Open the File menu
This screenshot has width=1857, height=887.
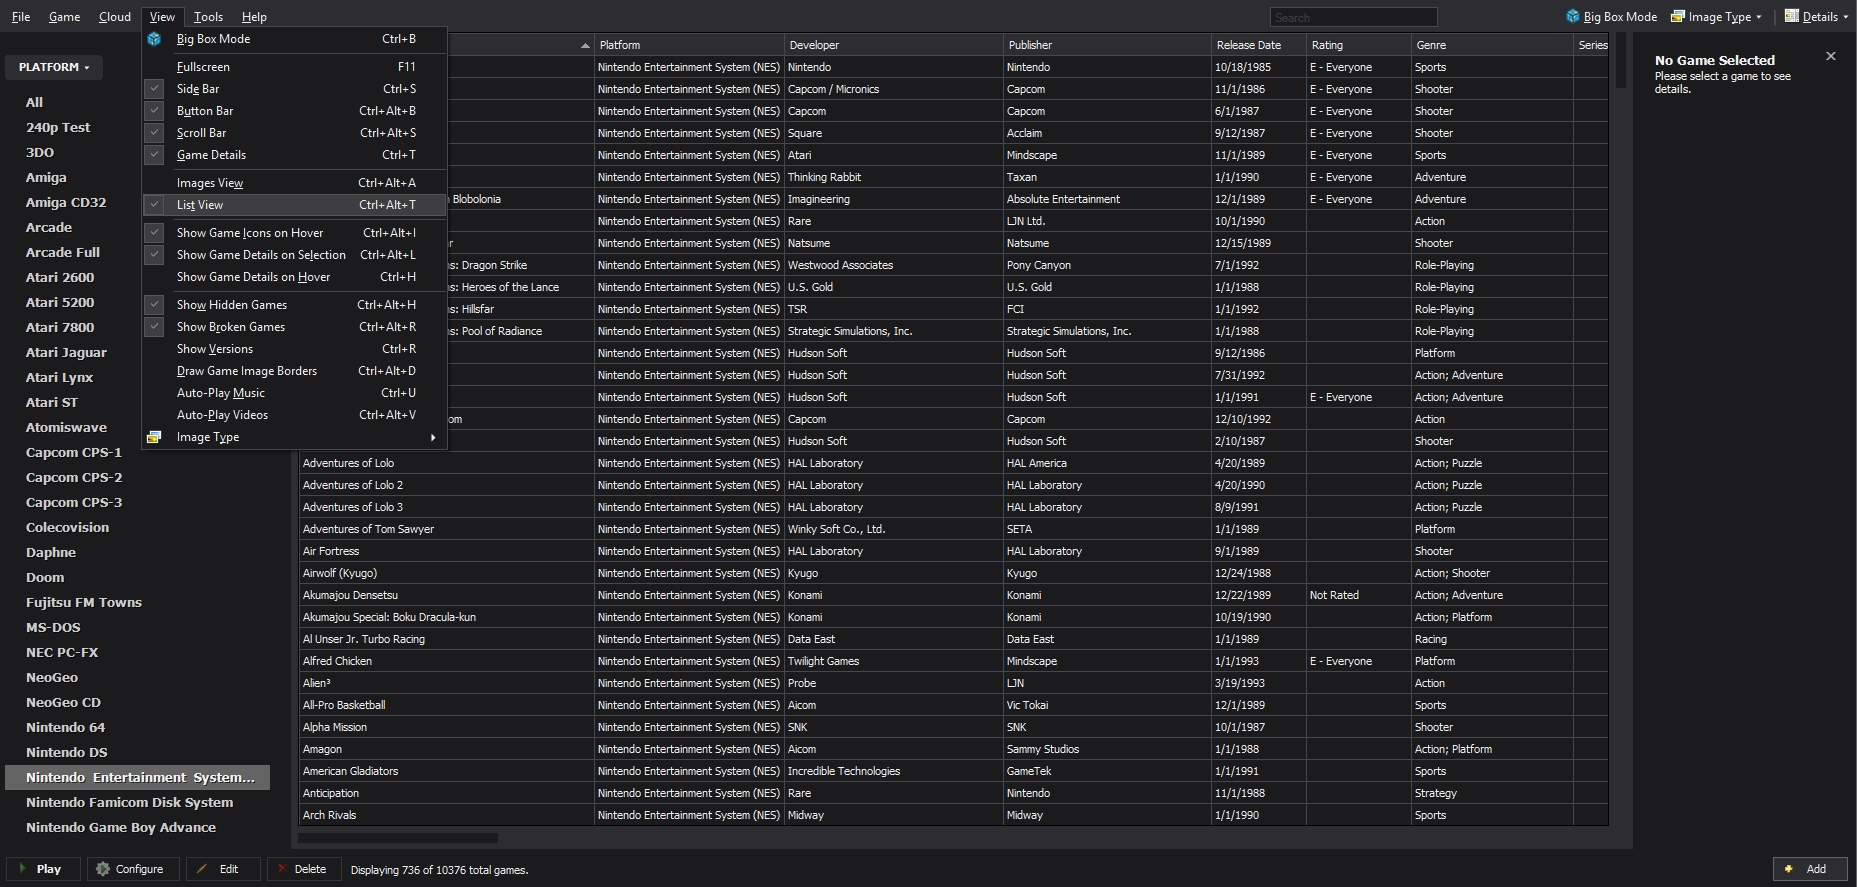point(20,17)
